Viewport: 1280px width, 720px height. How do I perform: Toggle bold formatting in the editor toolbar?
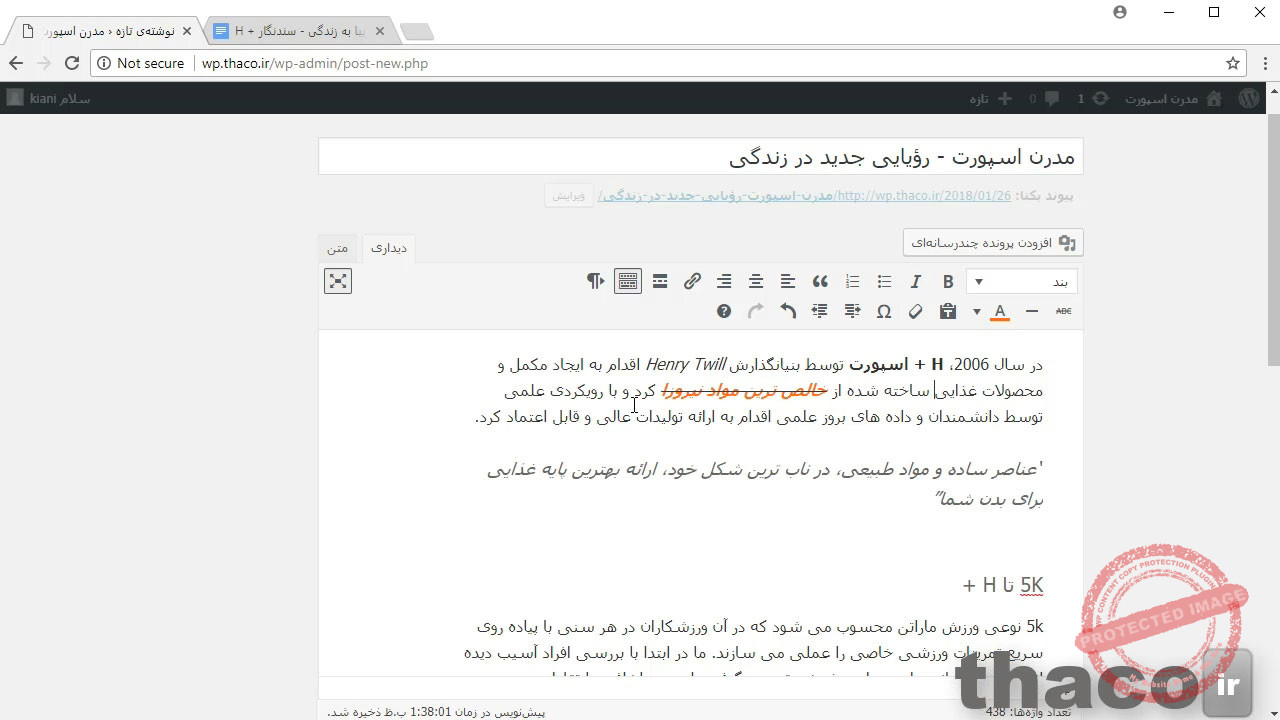coord(948,281)
